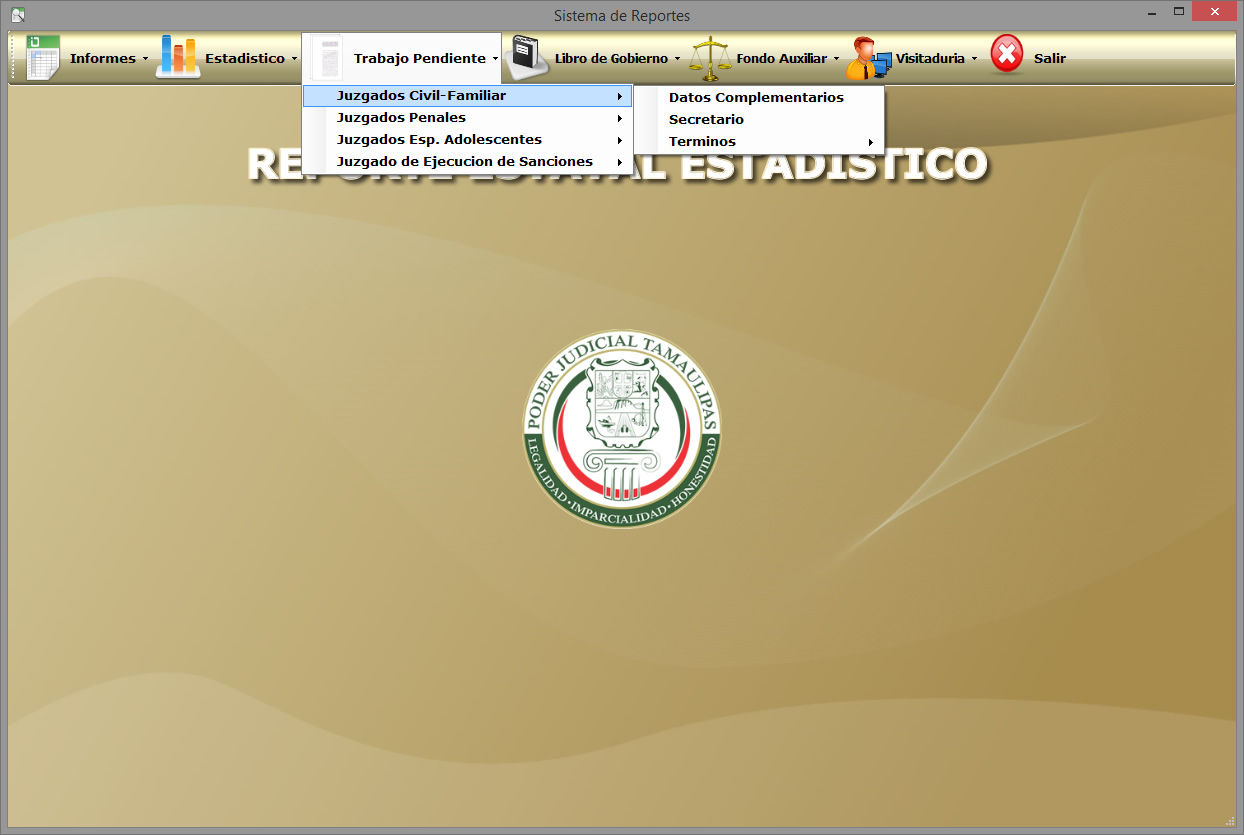
Task: Click the Trabajo Pendiente document icon
Action: pyautogui.click(x=327, y=58)
